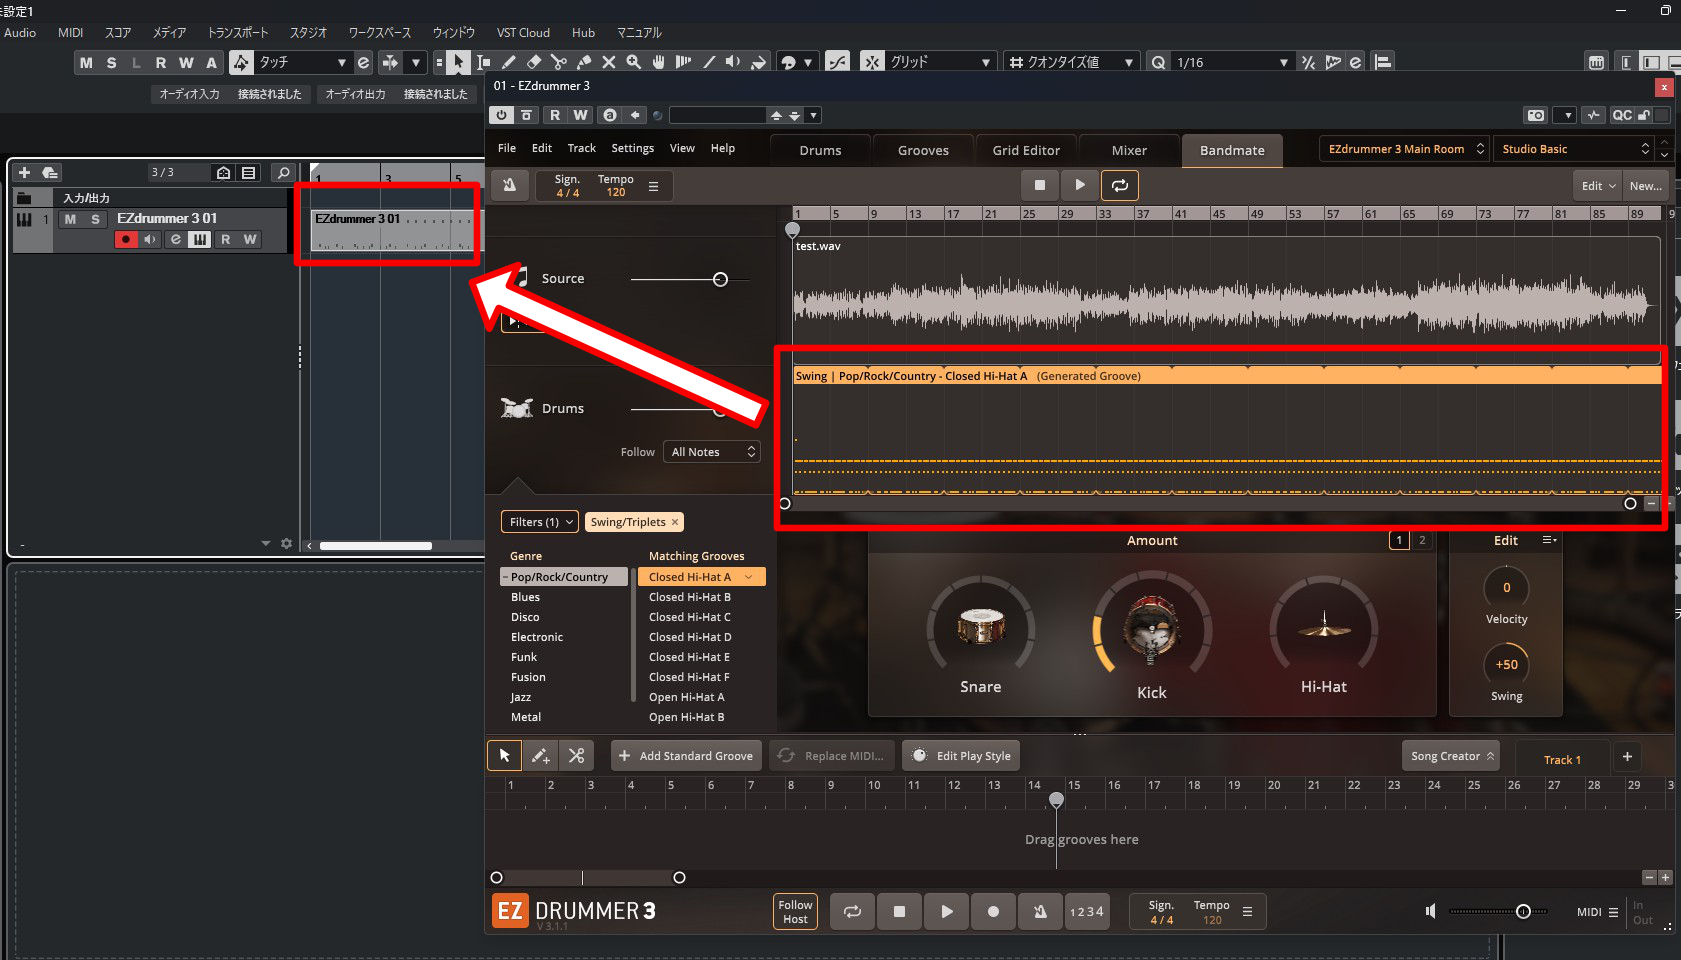Toggle loop button in Bandmate transport

pyautogui.click(x=1120, y=185)
